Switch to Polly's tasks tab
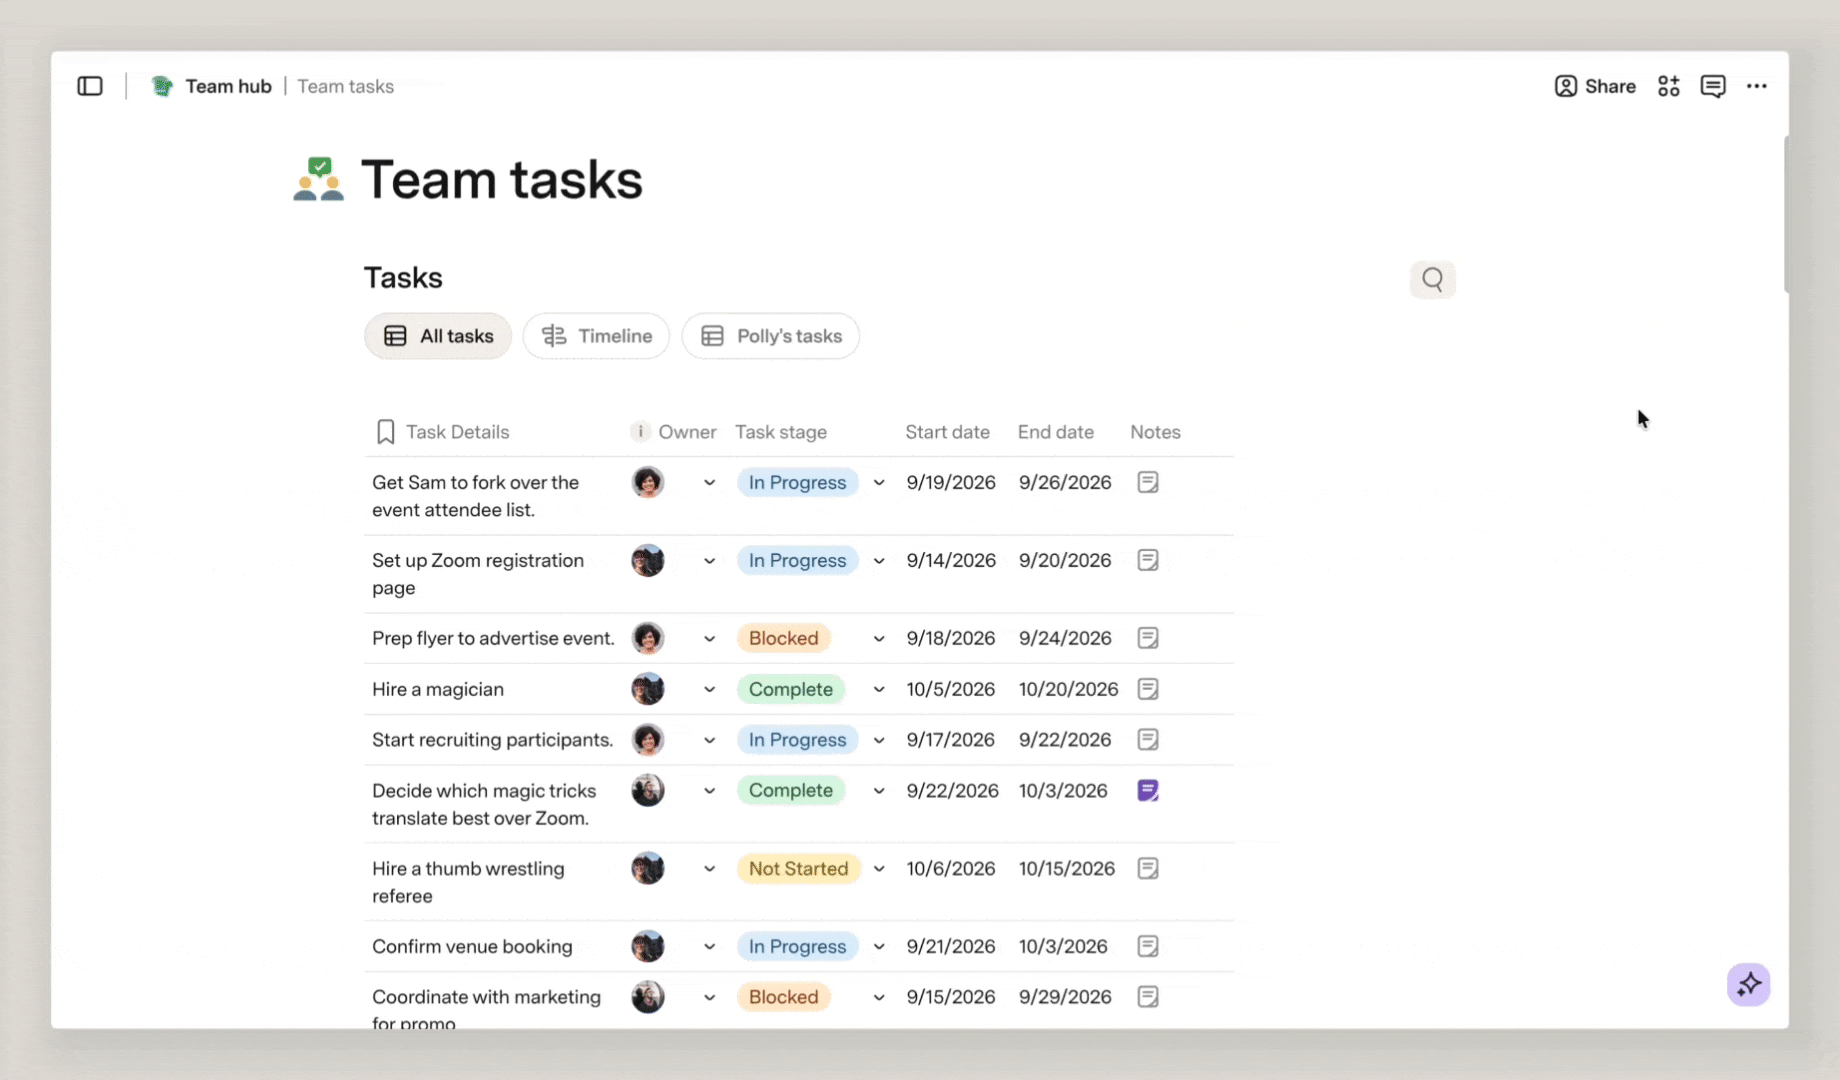The height and width of the screenshot is (1080, 1840). point(770,336)
